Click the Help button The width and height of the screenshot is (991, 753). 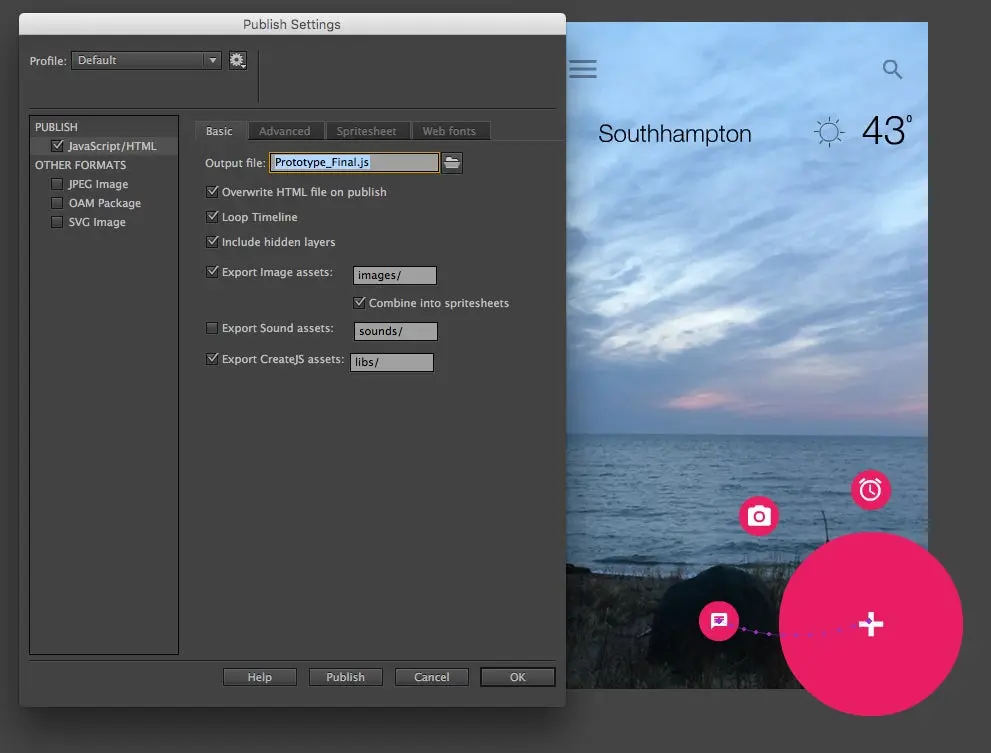pyautogui.click(x=259, y=676)
